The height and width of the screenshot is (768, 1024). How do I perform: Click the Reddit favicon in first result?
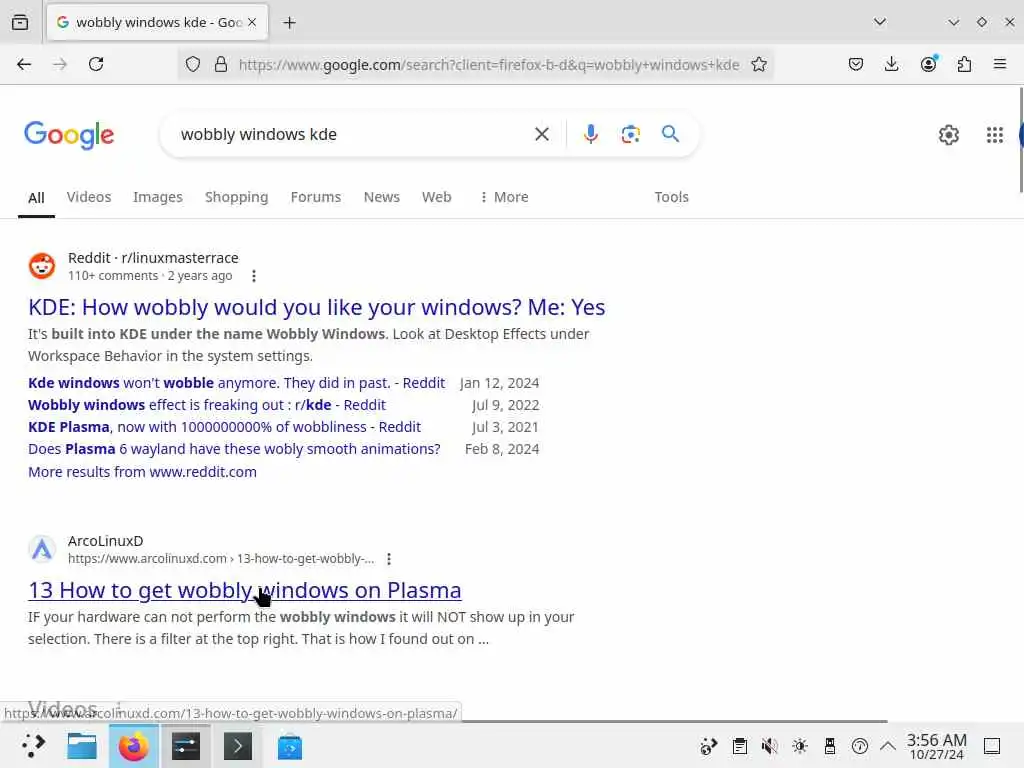[x=42, y=266]
